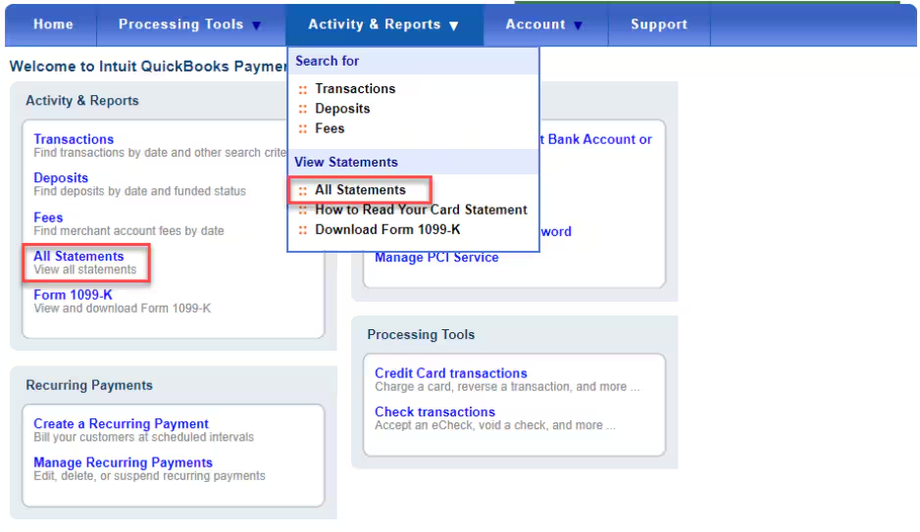
Task: Go to the Home tab
Action: [x=53, y=25]
